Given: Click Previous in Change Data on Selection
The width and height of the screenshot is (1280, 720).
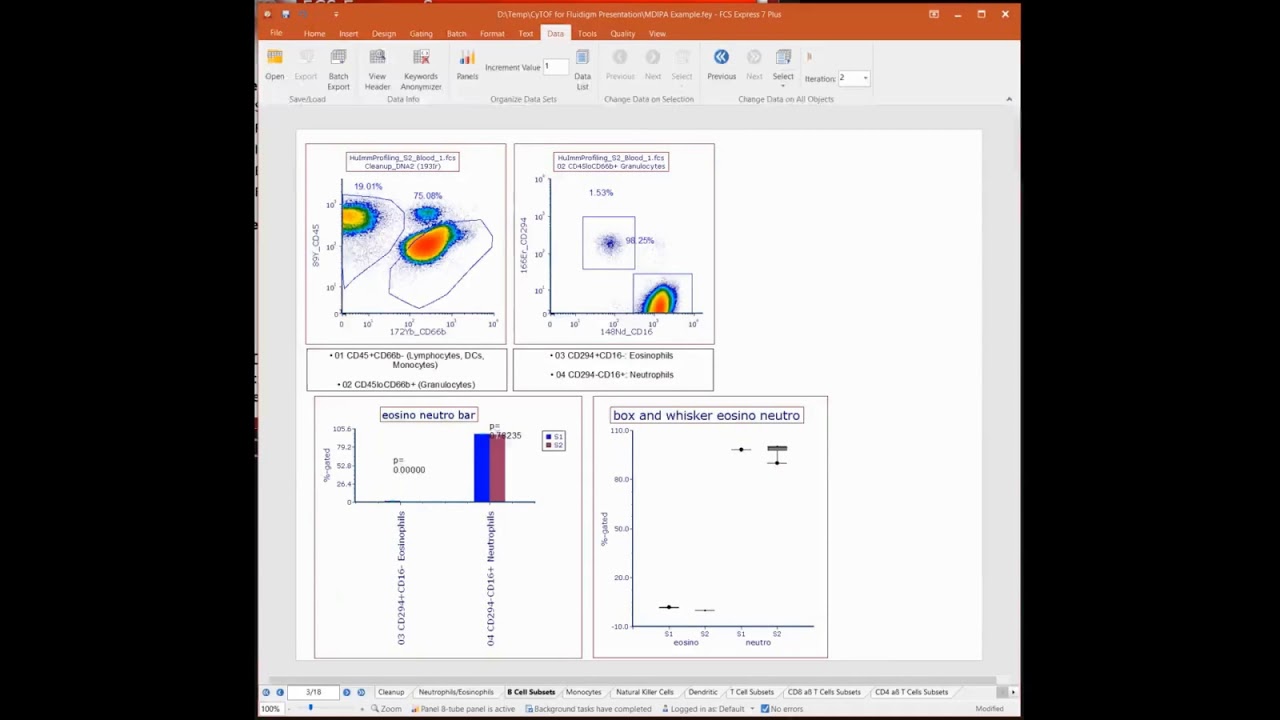Looking at the screenshot, I should click(x=620, y=64).
